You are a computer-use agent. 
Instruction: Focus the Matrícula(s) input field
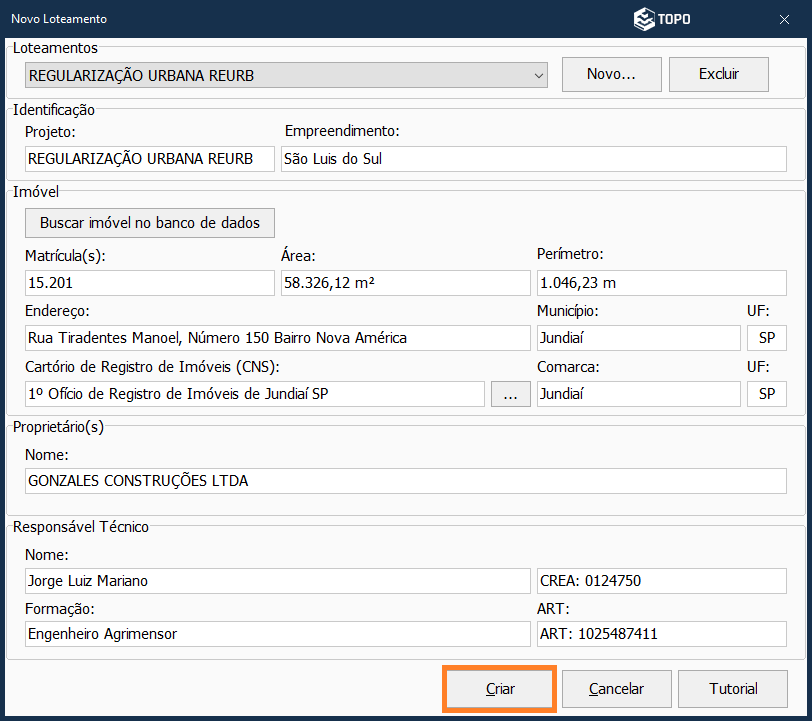[x=149, y=283]
